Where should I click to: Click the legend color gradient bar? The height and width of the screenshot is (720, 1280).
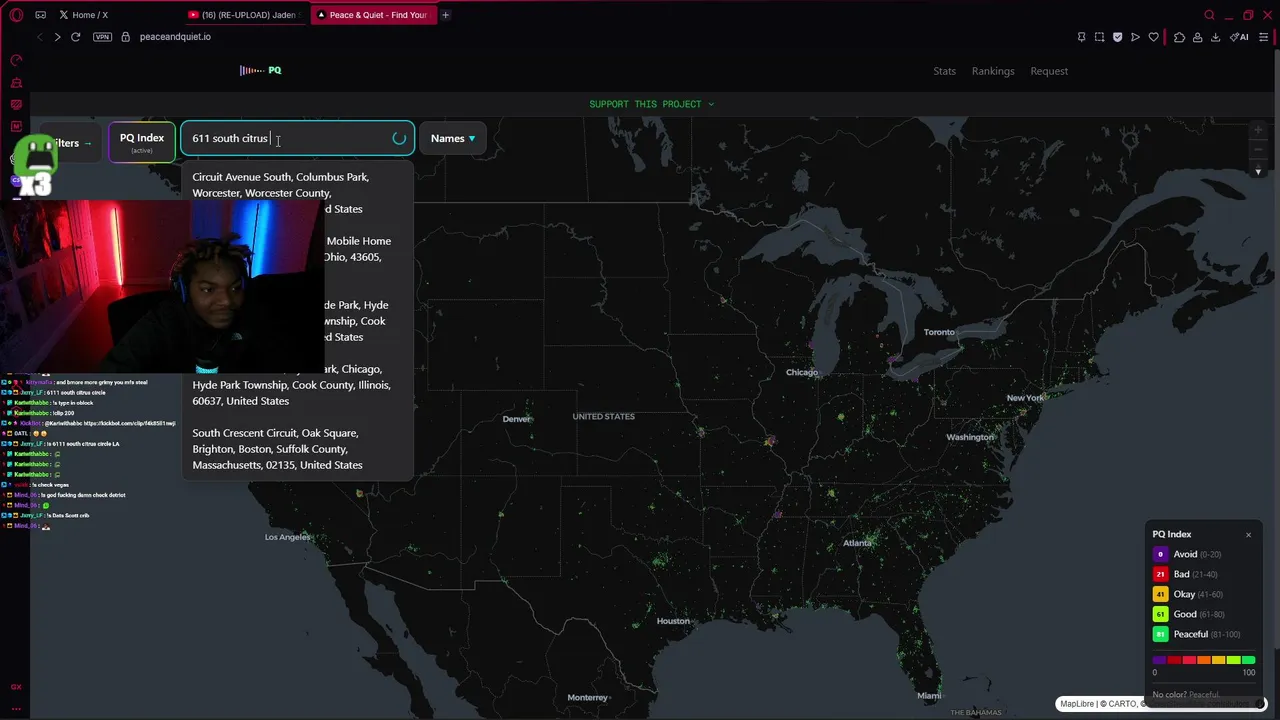click(1204, 660)
